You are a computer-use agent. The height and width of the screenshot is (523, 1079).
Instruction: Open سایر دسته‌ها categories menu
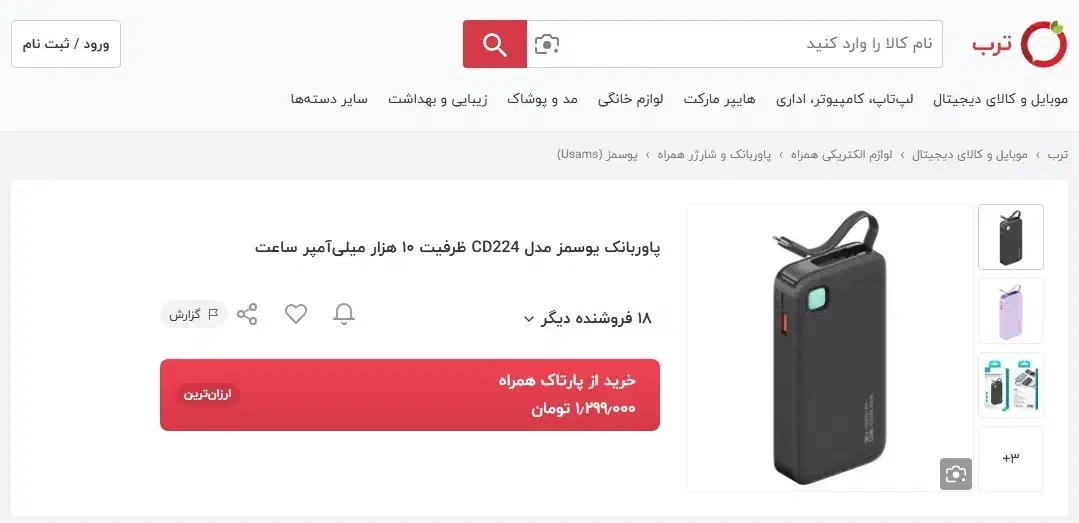pyautogui.click(x=329, y=100)
